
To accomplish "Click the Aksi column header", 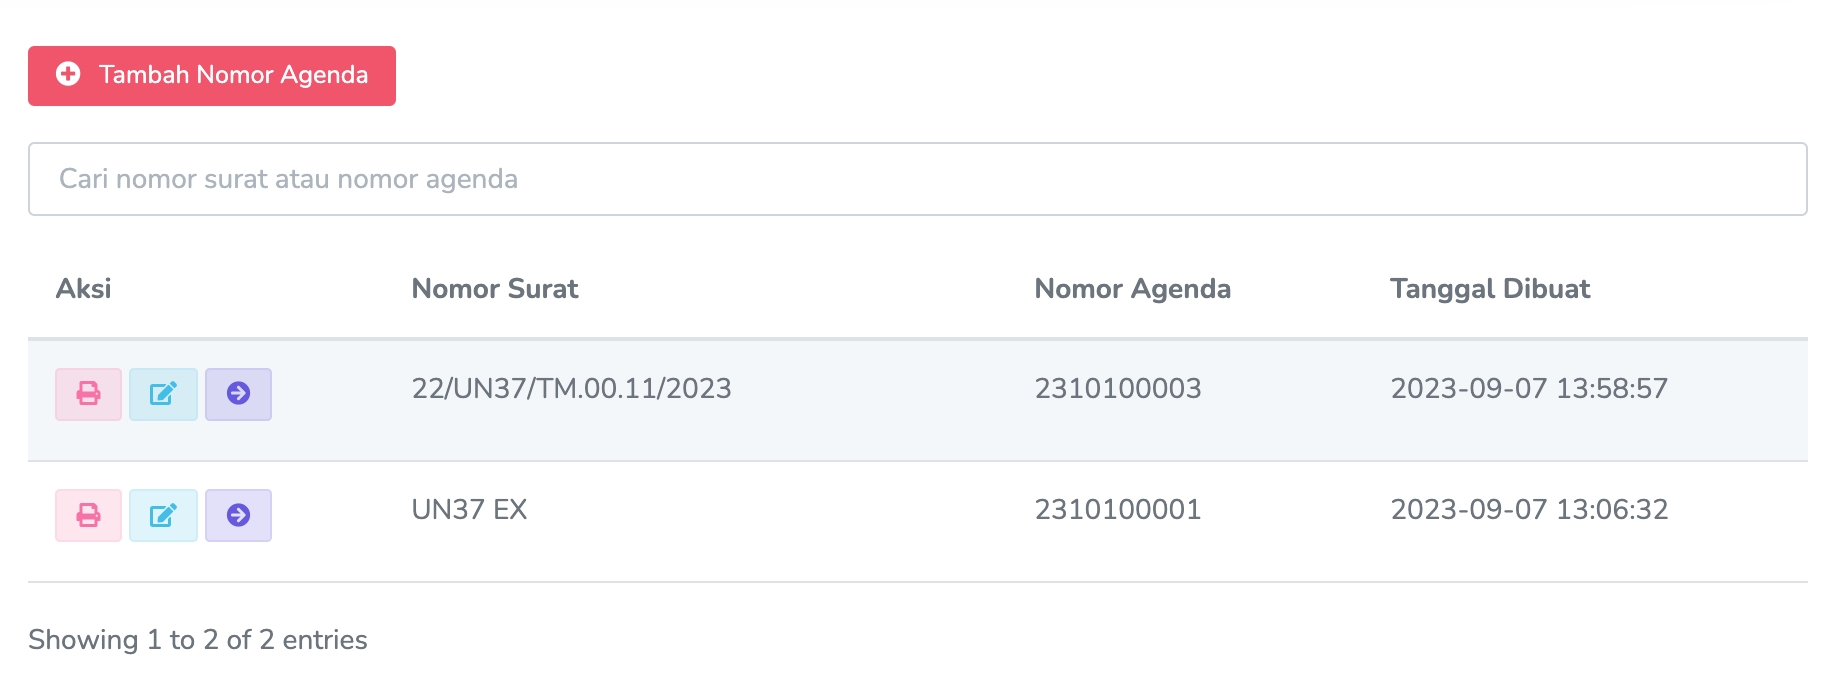I will point(84,289).
